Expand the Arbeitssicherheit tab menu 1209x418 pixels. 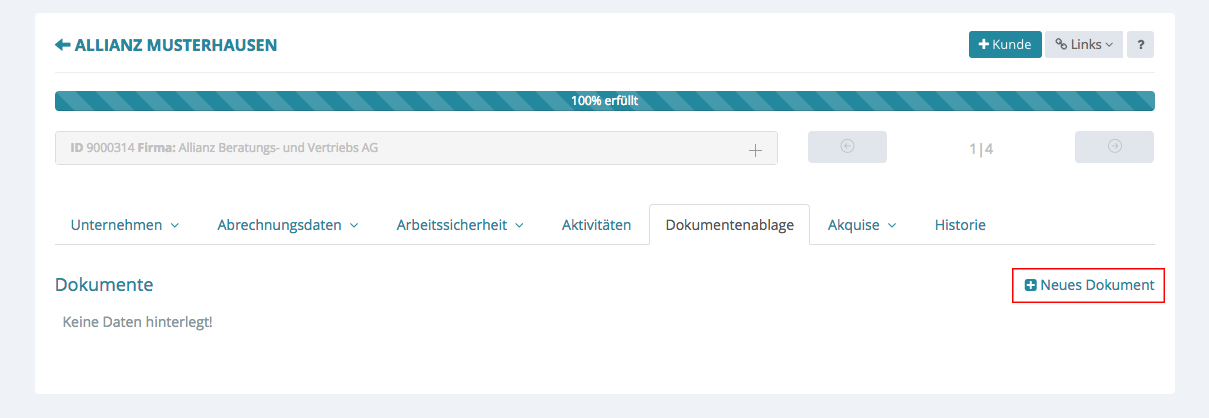(460, 225)
